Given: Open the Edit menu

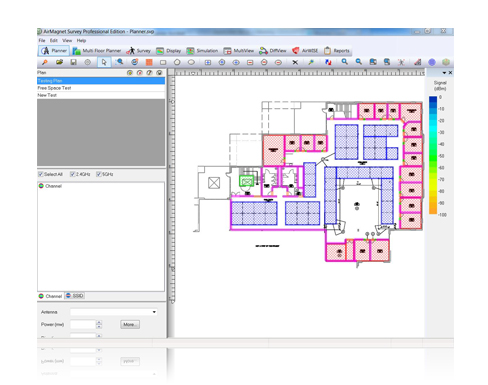Looking at the screenshot, I should [54, 40].
